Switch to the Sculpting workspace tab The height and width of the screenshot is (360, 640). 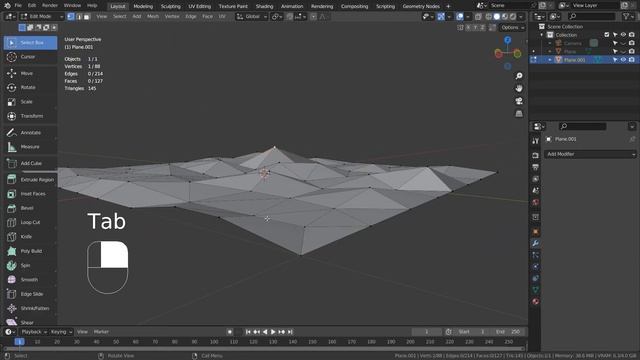click(x=171, y=6)
